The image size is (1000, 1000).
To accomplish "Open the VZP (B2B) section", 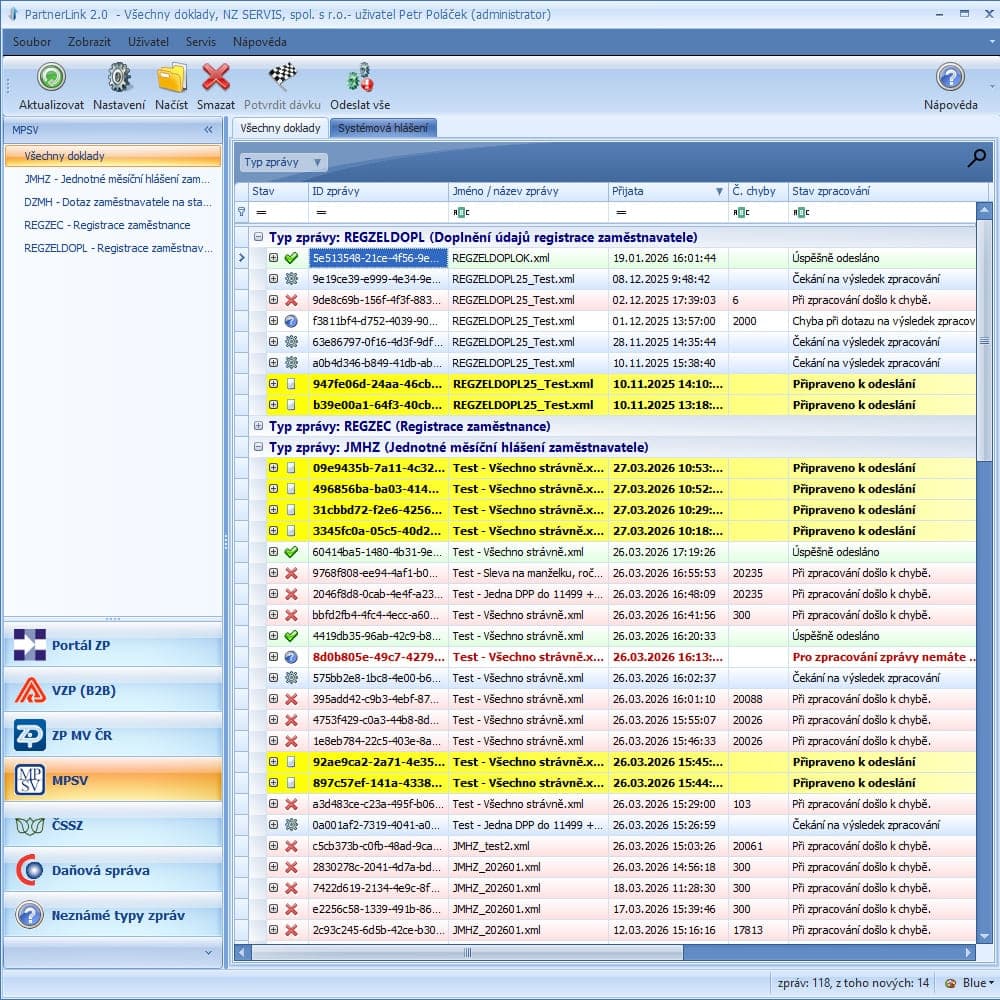I will (x=113, y=690).
